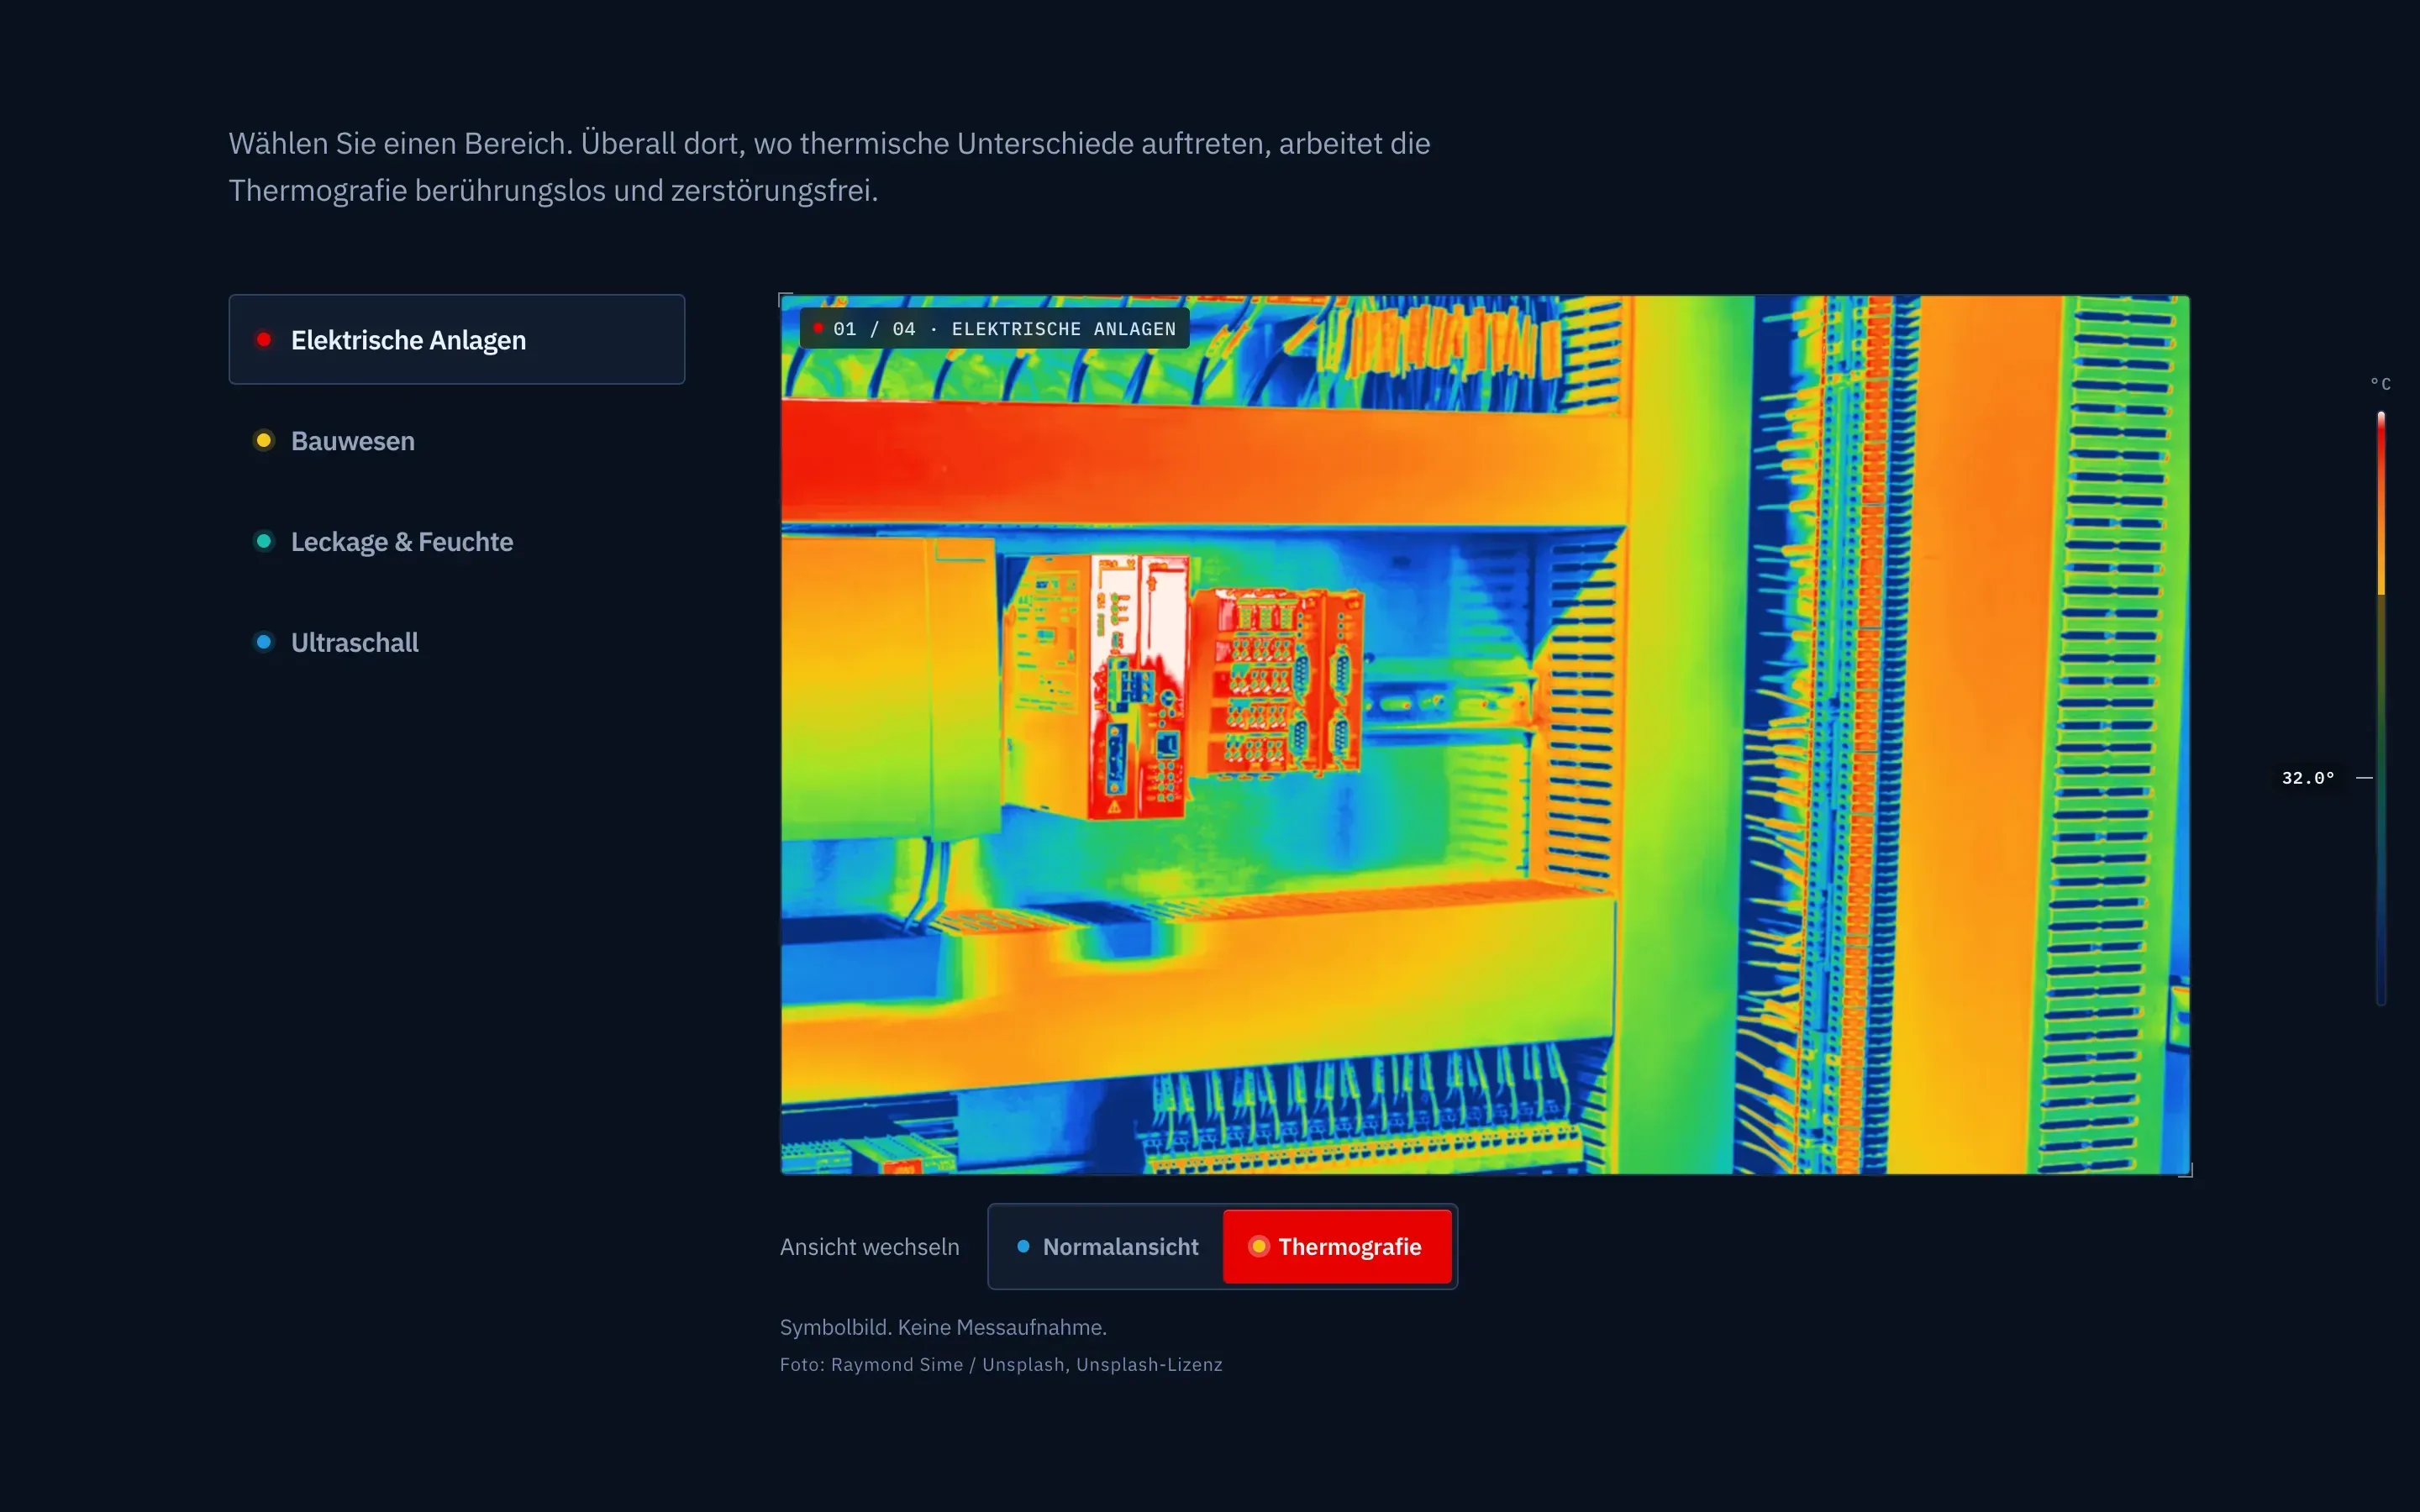
Task: Click the 32.0° temperature marker label
Action: tap(2307, 777)
